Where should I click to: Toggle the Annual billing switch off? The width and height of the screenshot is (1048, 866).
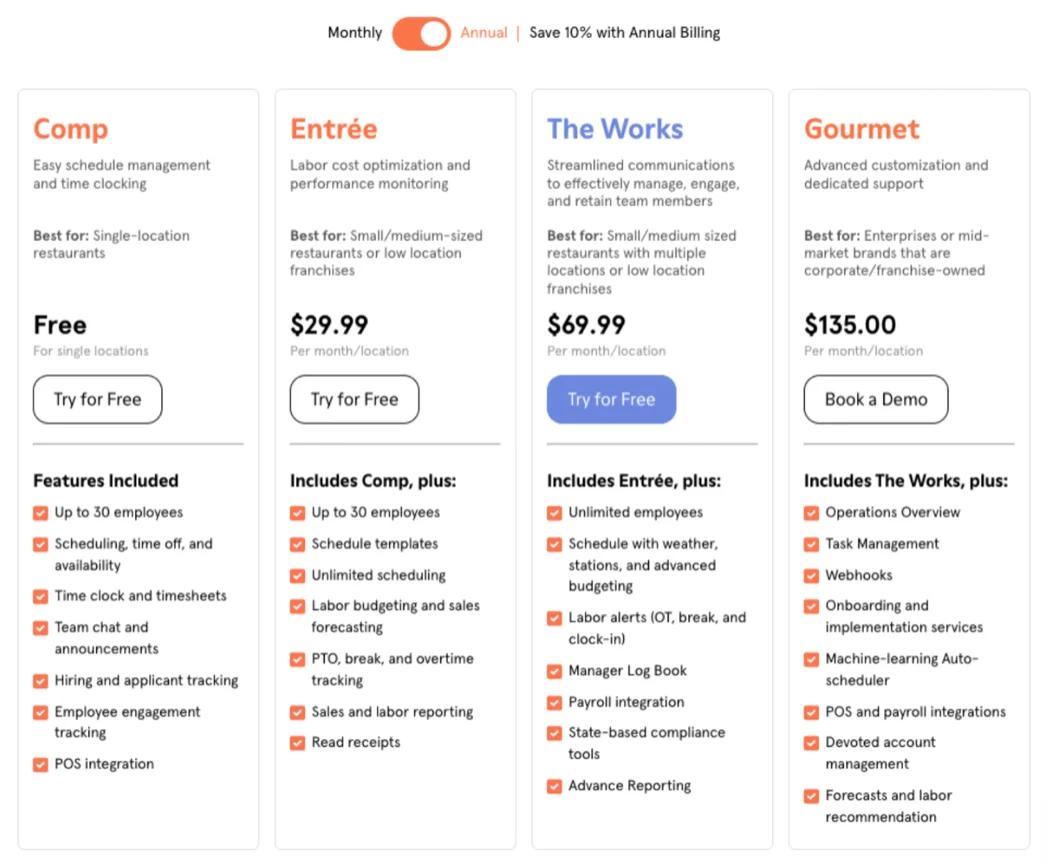click(421, 33)
